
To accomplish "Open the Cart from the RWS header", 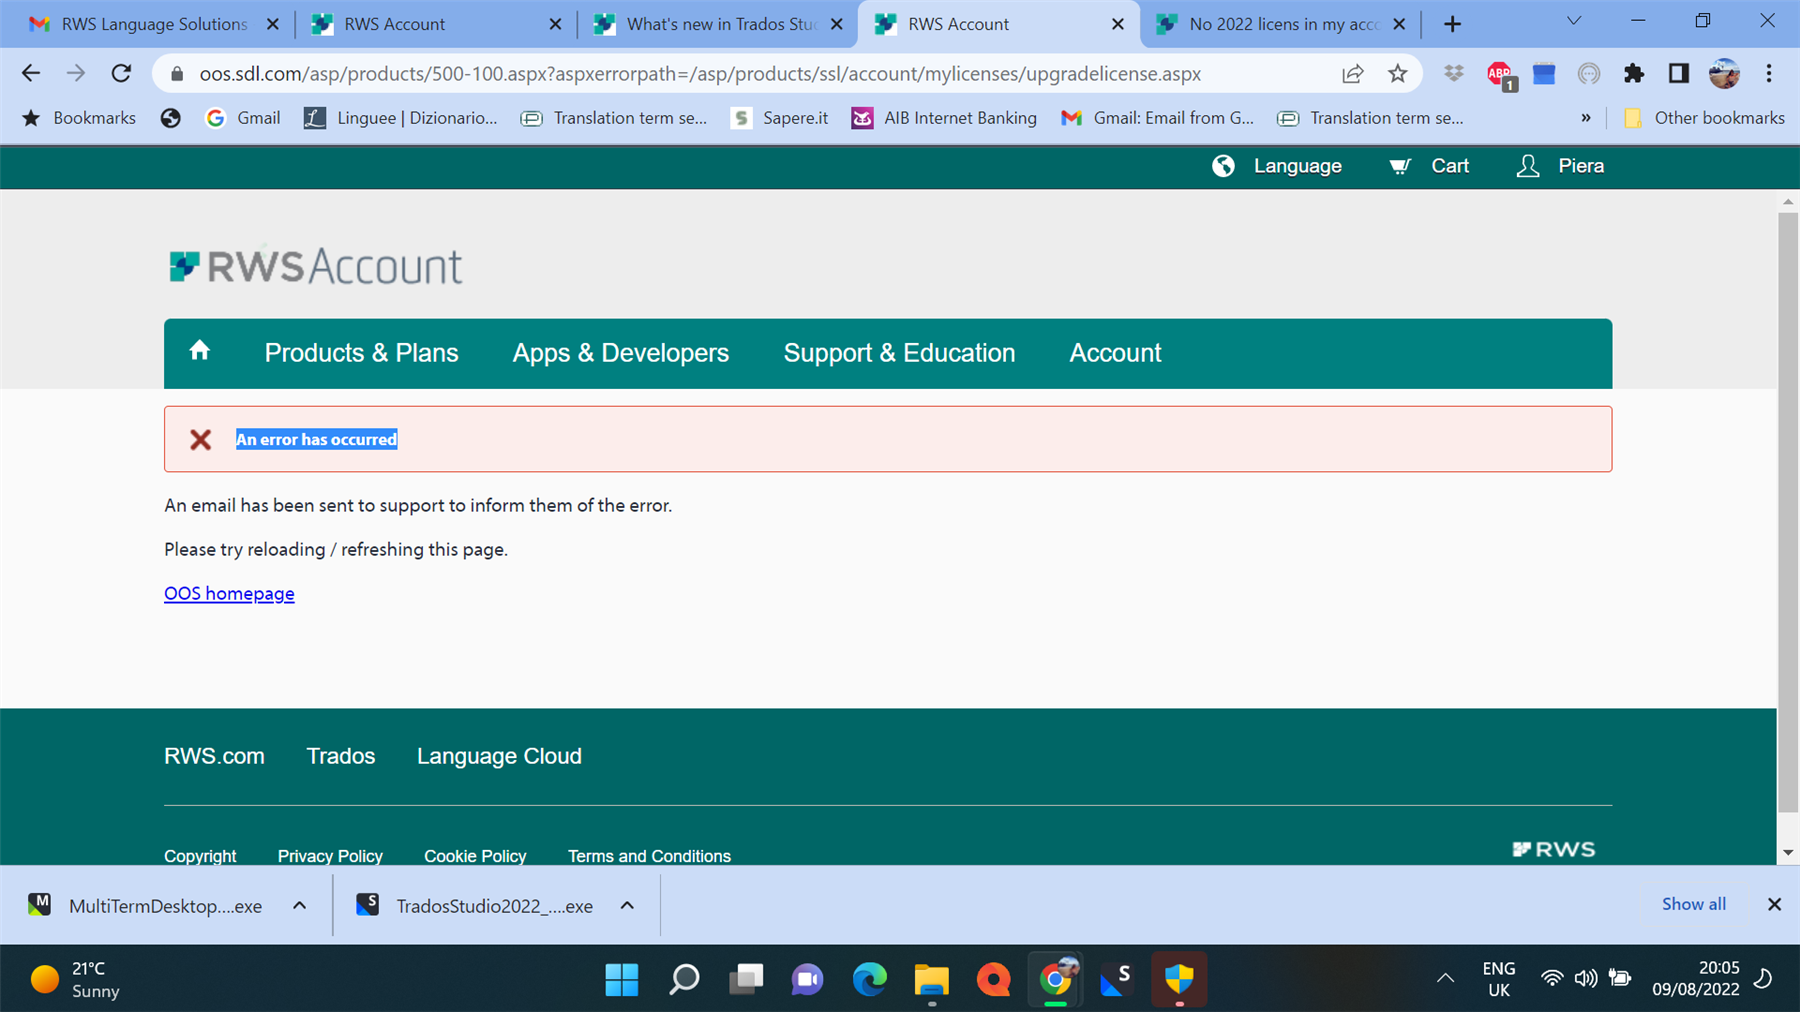I will click(x=1428, y=166).
